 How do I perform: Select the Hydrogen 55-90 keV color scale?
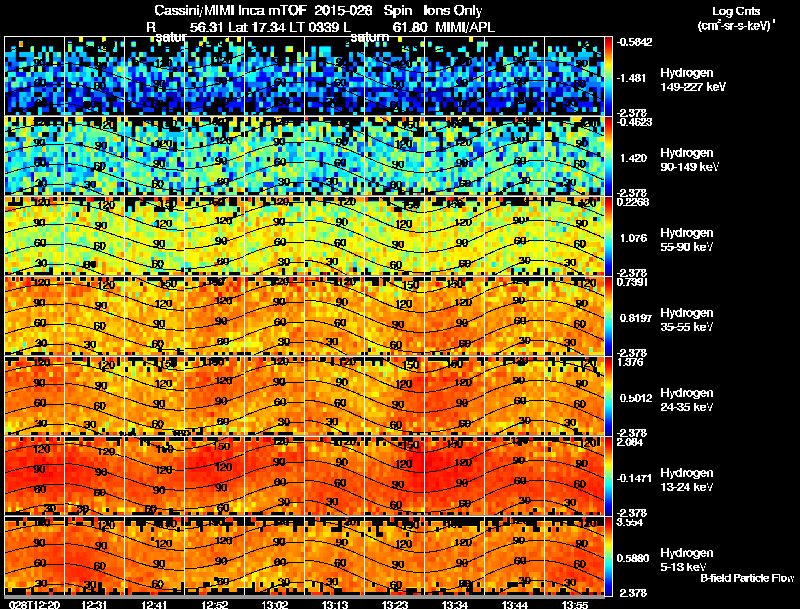coord(611,236)
